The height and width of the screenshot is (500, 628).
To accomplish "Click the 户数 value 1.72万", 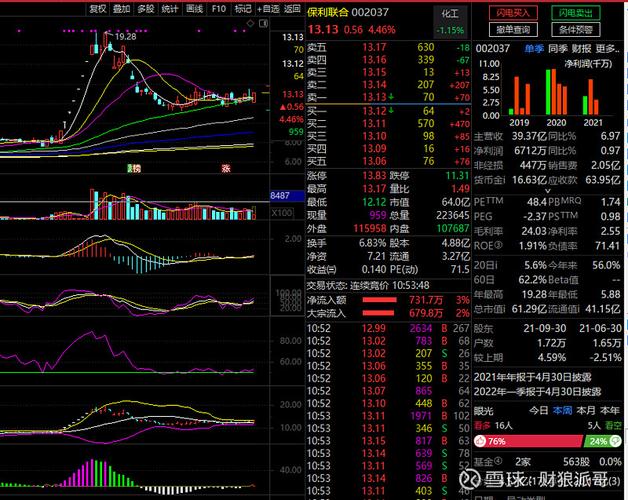I will 552,343.
